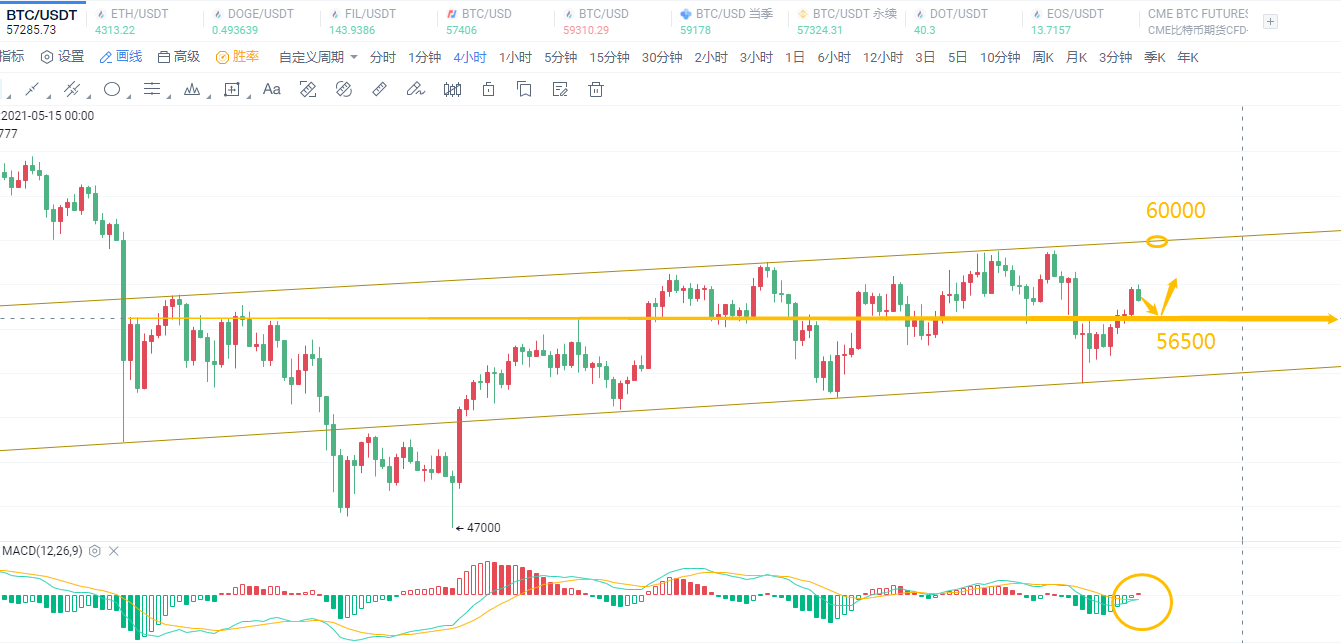This screenshot has width=1341, height=643.
Task: Select the horizontal lines tool
Action: tap(152, 89)
